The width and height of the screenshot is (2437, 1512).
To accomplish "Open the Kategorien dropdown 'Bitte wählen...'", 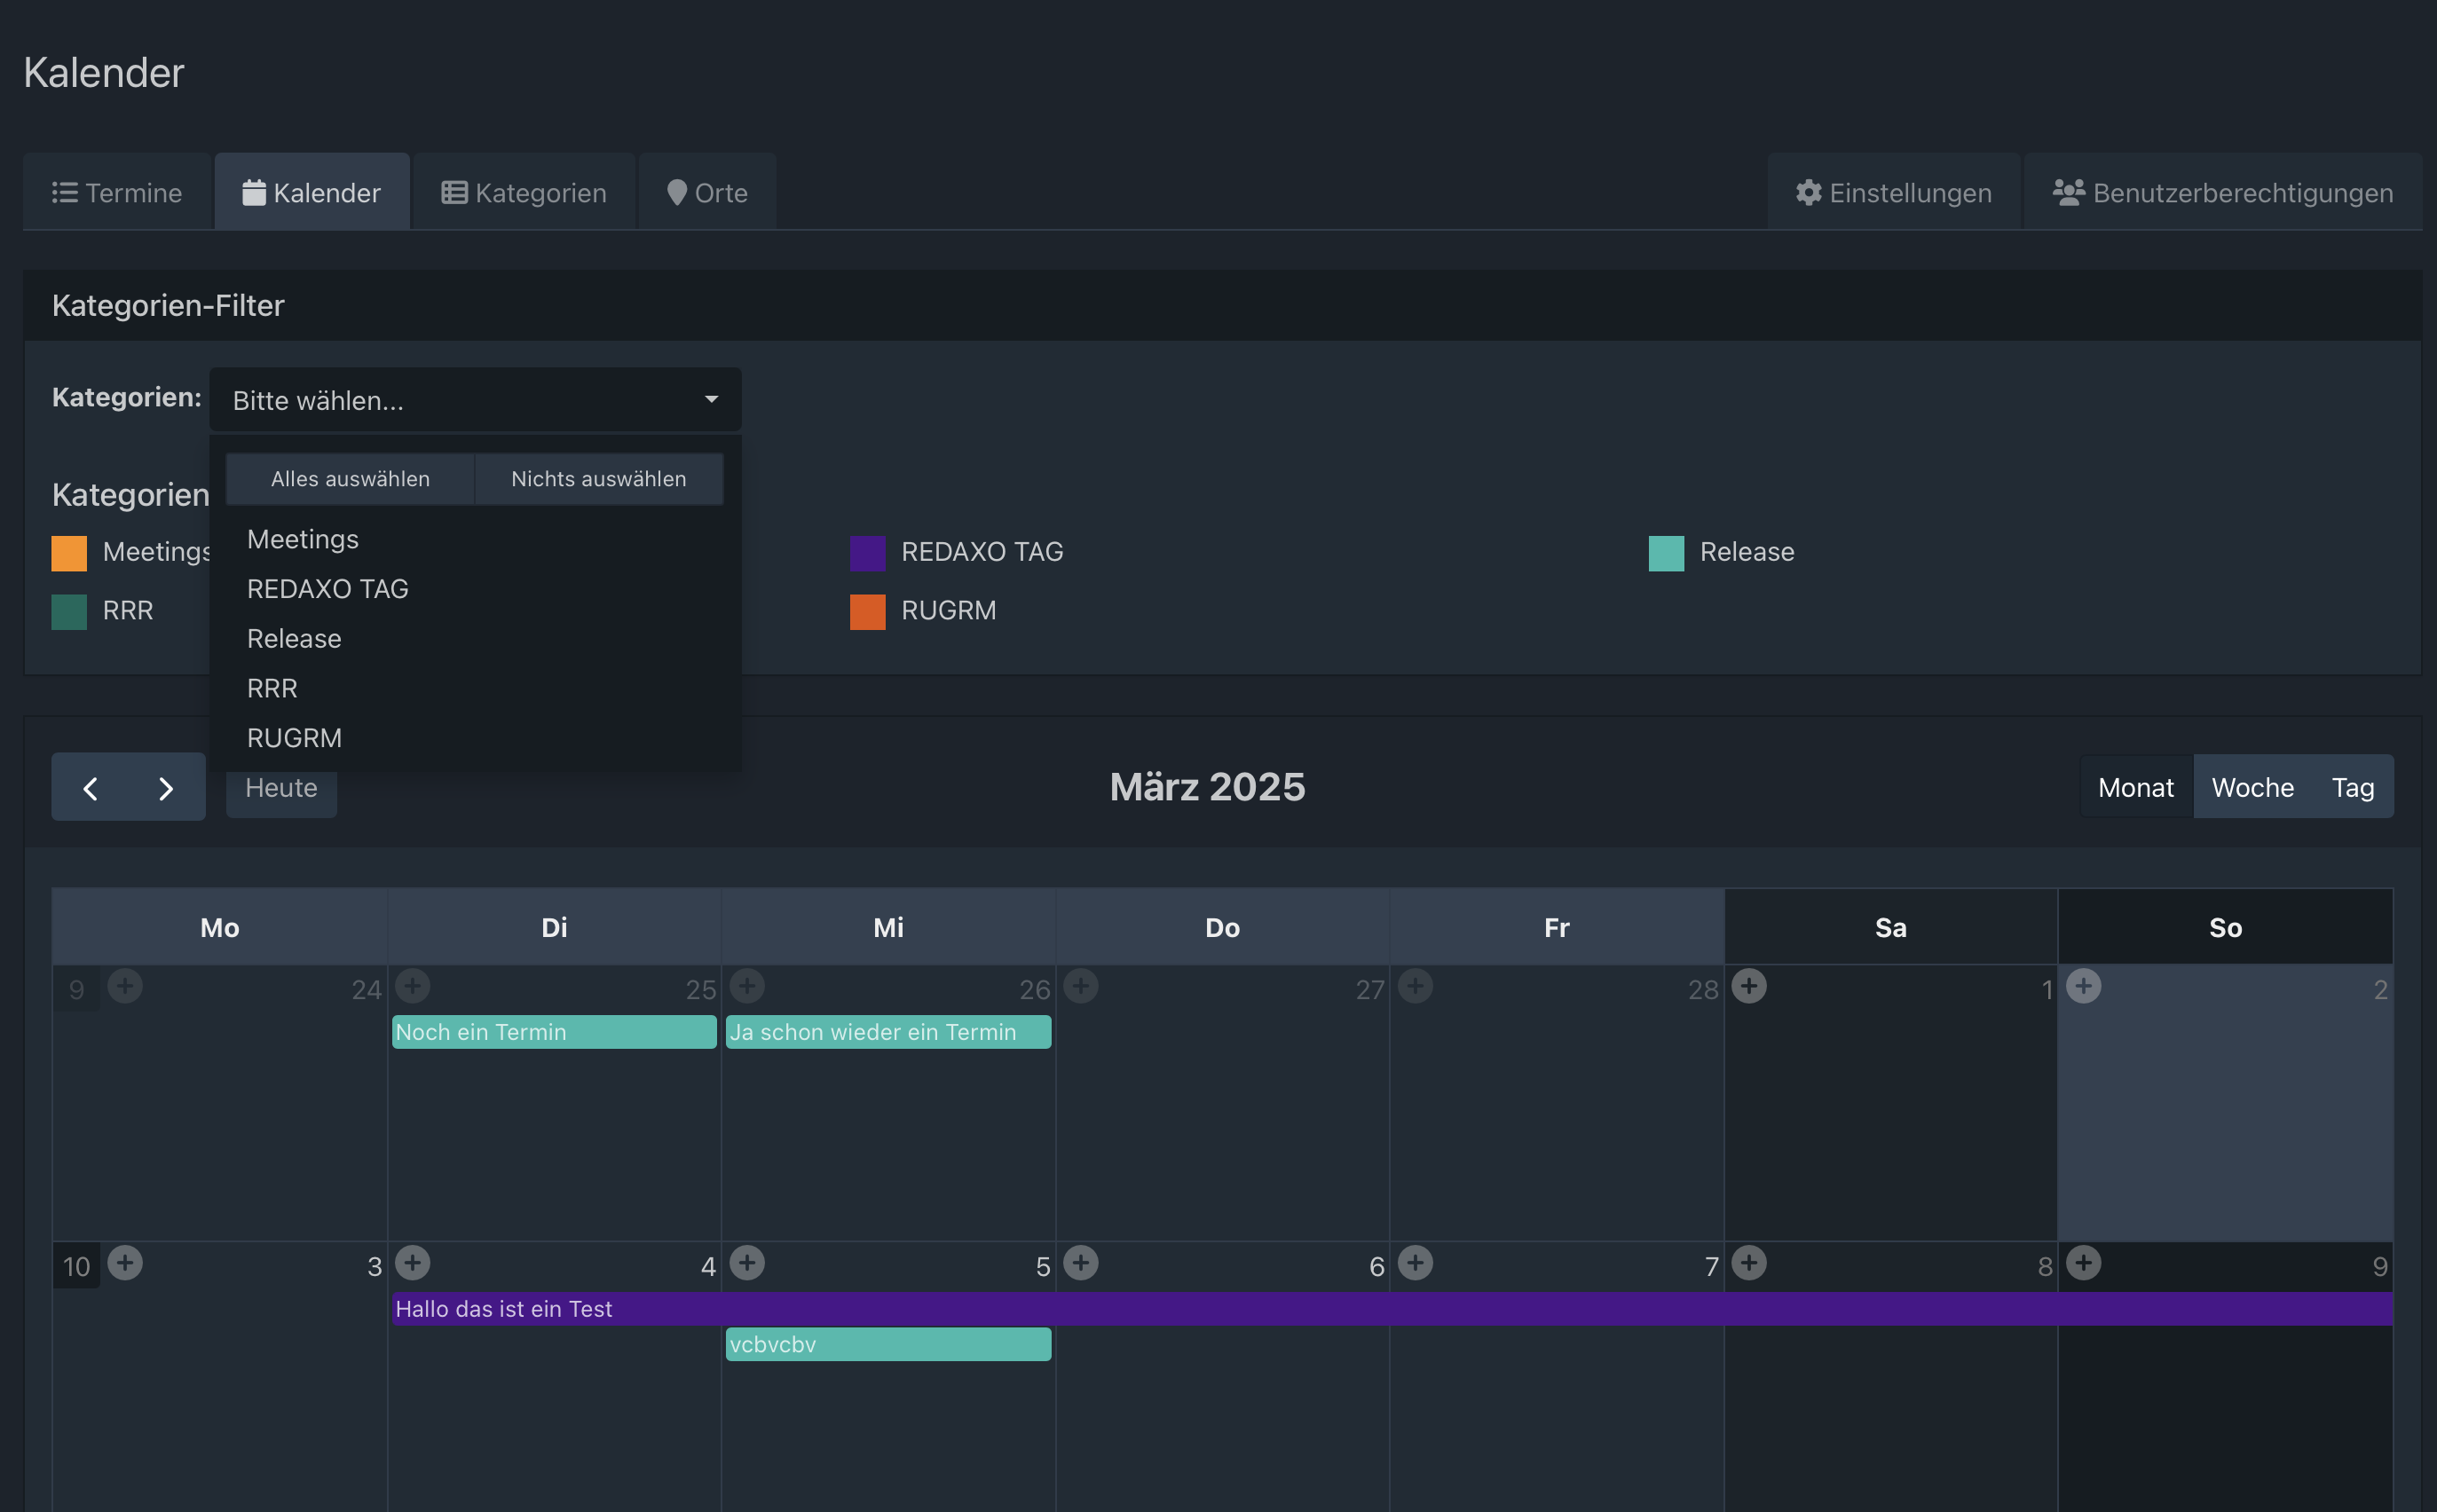I will tap(475, 400).
